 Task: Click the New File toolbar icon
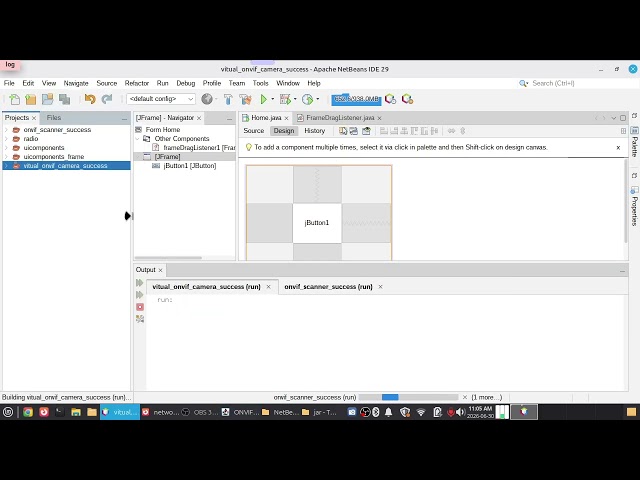tap(14, 99)
